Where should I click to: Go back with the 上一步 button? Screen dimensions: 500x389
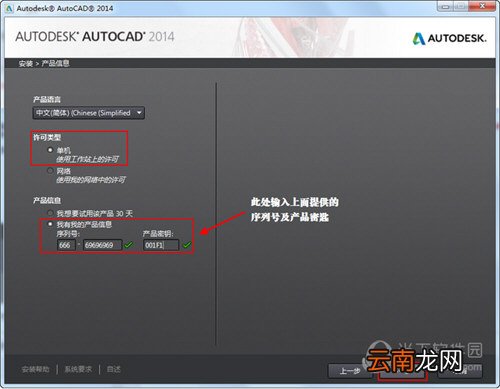pos(350,371)
